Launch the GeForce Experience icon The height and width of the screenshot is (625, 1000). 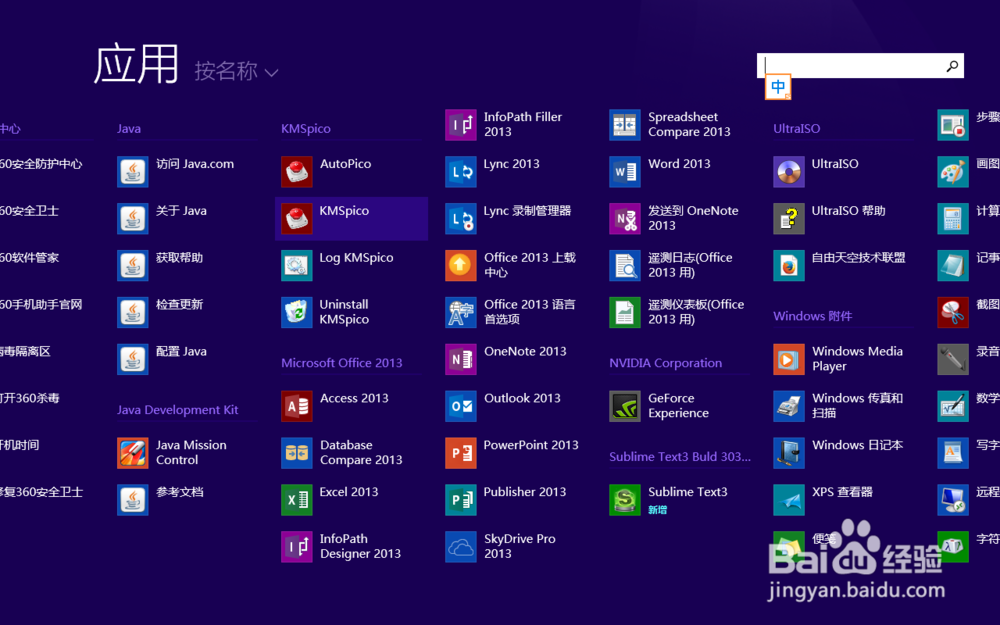(x=624, y=406)
